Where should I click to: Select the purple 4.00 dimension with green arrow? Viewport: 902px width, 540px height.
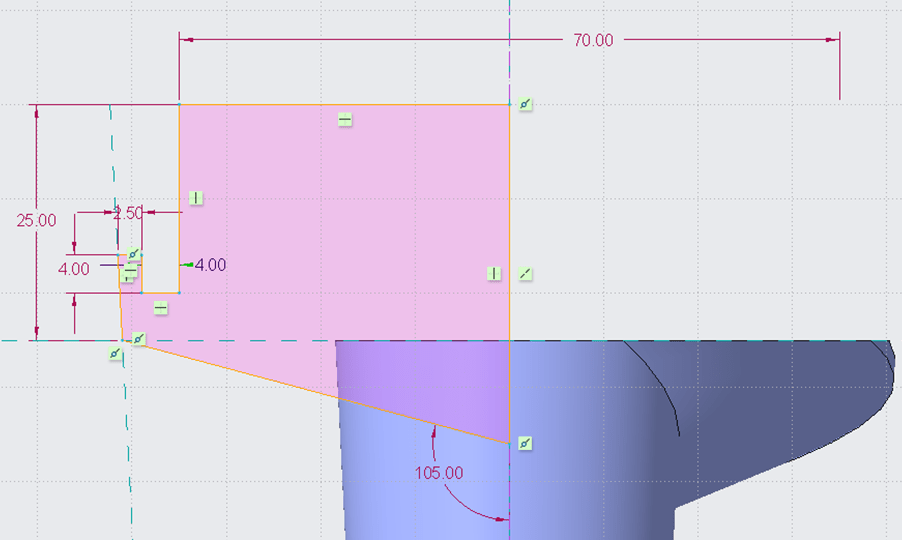209,265
